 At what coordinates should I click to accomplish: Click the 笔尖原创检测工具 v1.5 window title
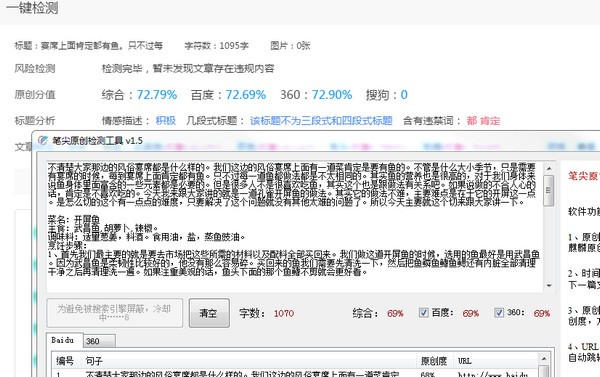97,140
